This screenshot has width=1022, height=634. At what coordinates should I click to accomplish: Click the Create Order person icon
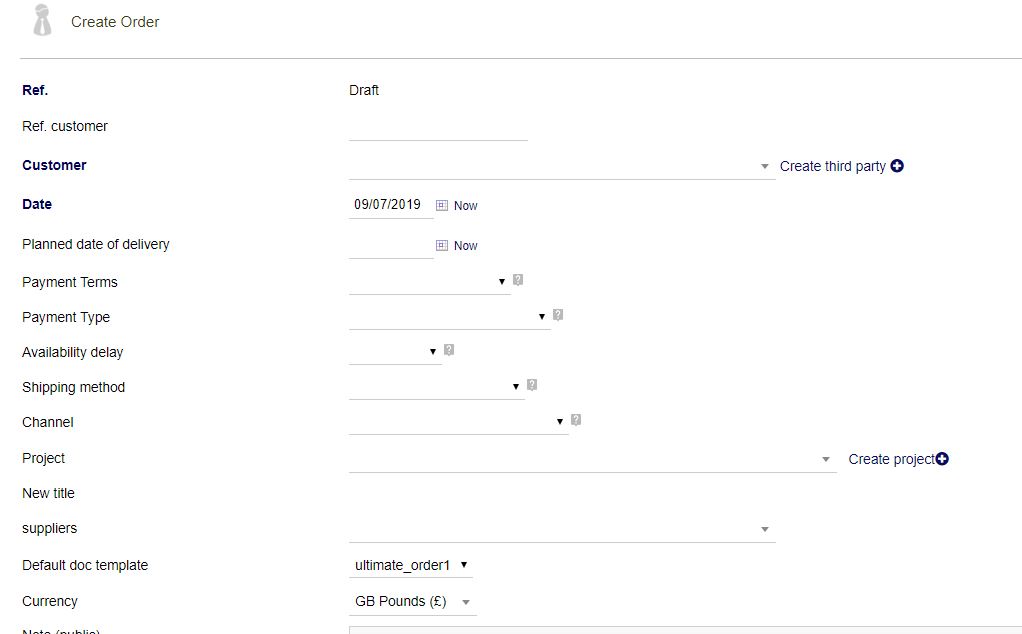click(42, 20)
